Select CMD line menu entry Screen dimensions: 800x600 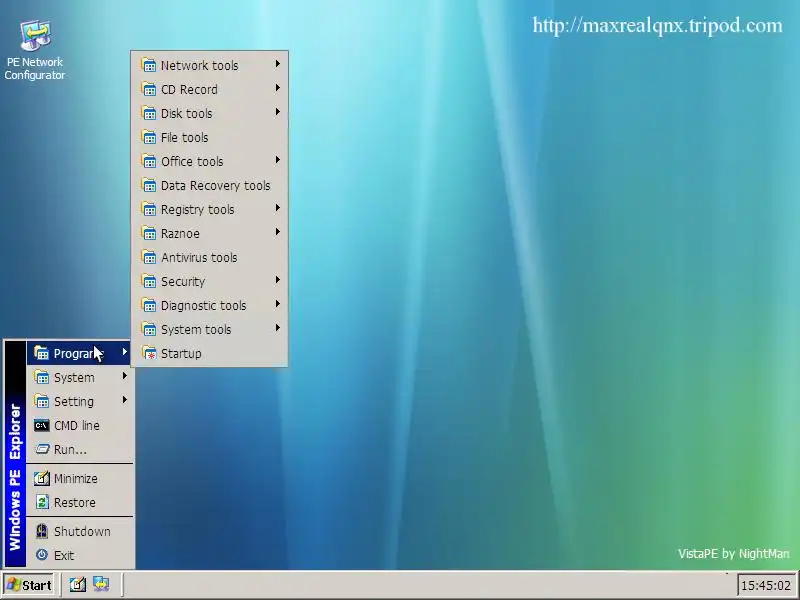coord(80,425)
